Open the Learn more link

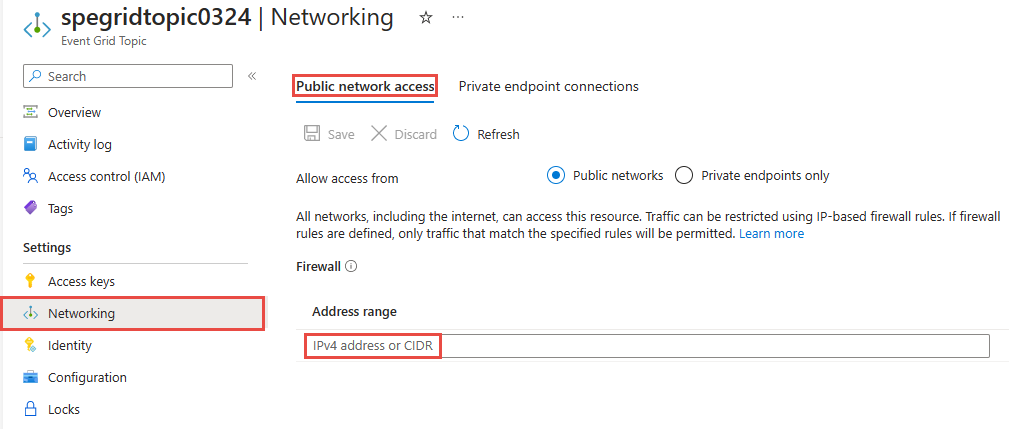771,234
